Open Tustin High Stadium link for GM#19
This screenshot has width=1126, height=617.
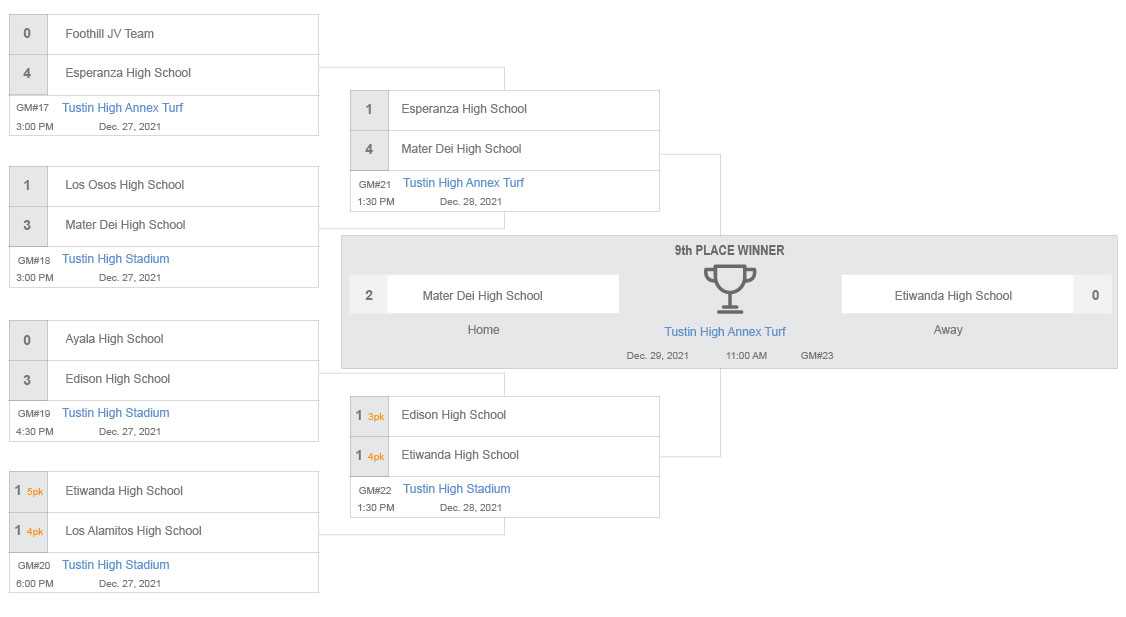(x=116, y=413)
